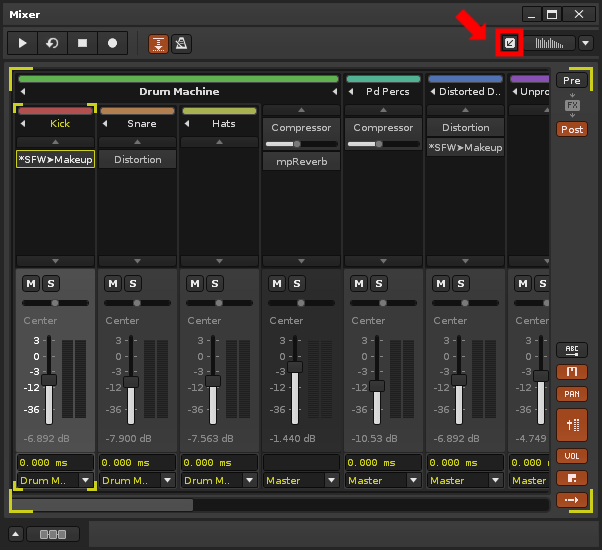Image resolution: width=602 pixels, height=550 pixels.
Task: Mute the Drum Machine group track
Action: point(277,284)
